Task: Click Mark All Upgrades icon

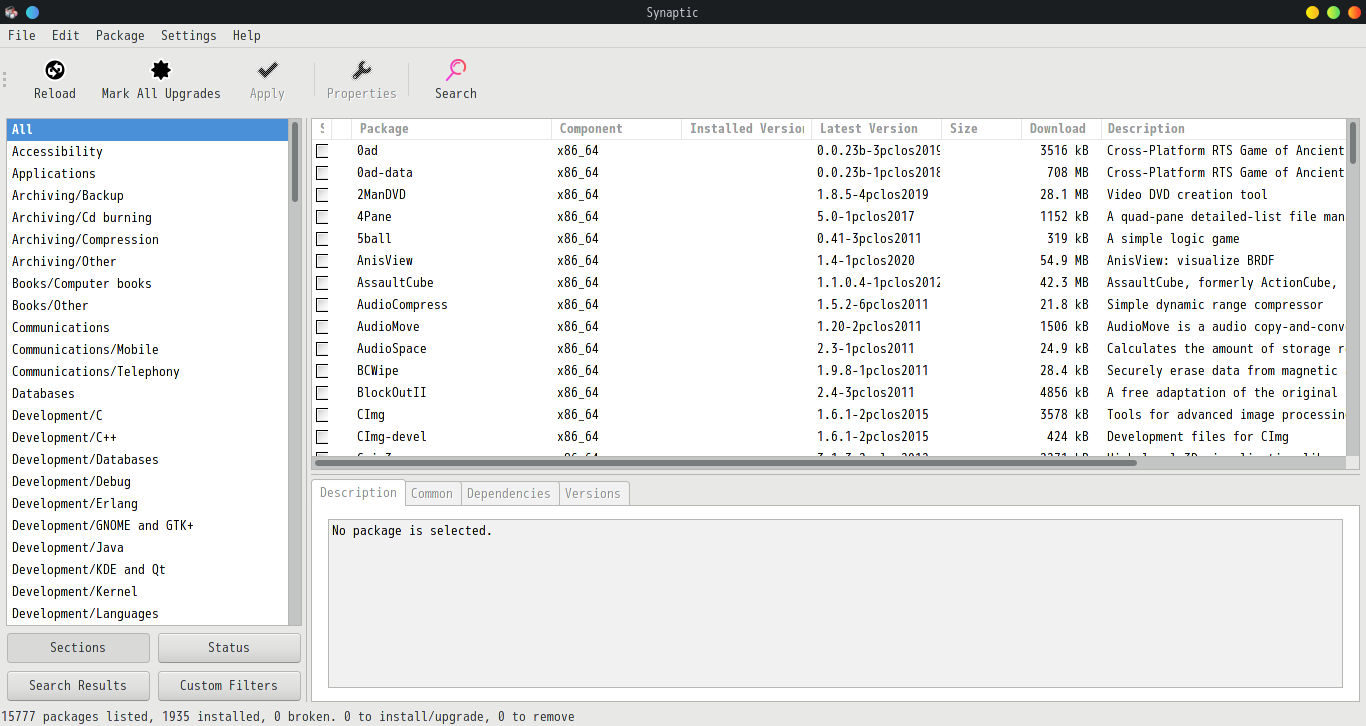Action: [161, 70]
